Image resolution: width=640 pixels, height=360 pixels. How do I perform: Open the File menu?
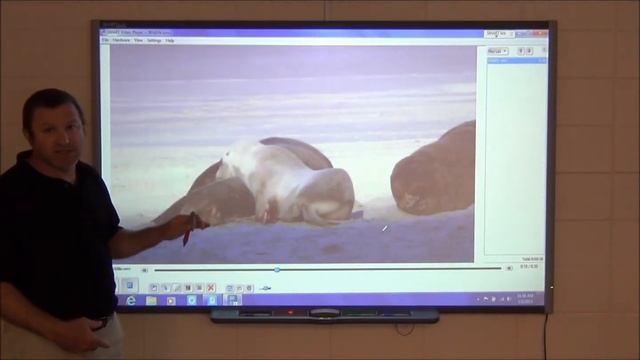105,40
